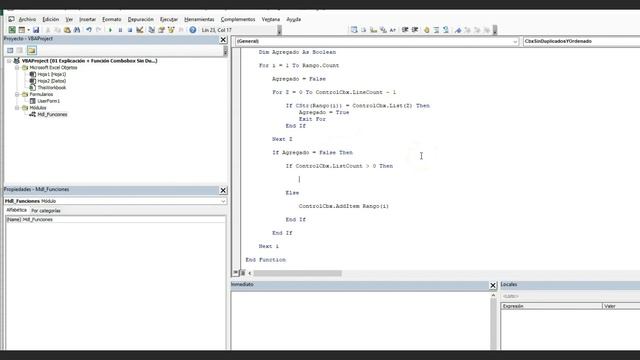The image size is (640, 360).
Task: Comment the block with Comment Block icon
Action: pos(436,30)
